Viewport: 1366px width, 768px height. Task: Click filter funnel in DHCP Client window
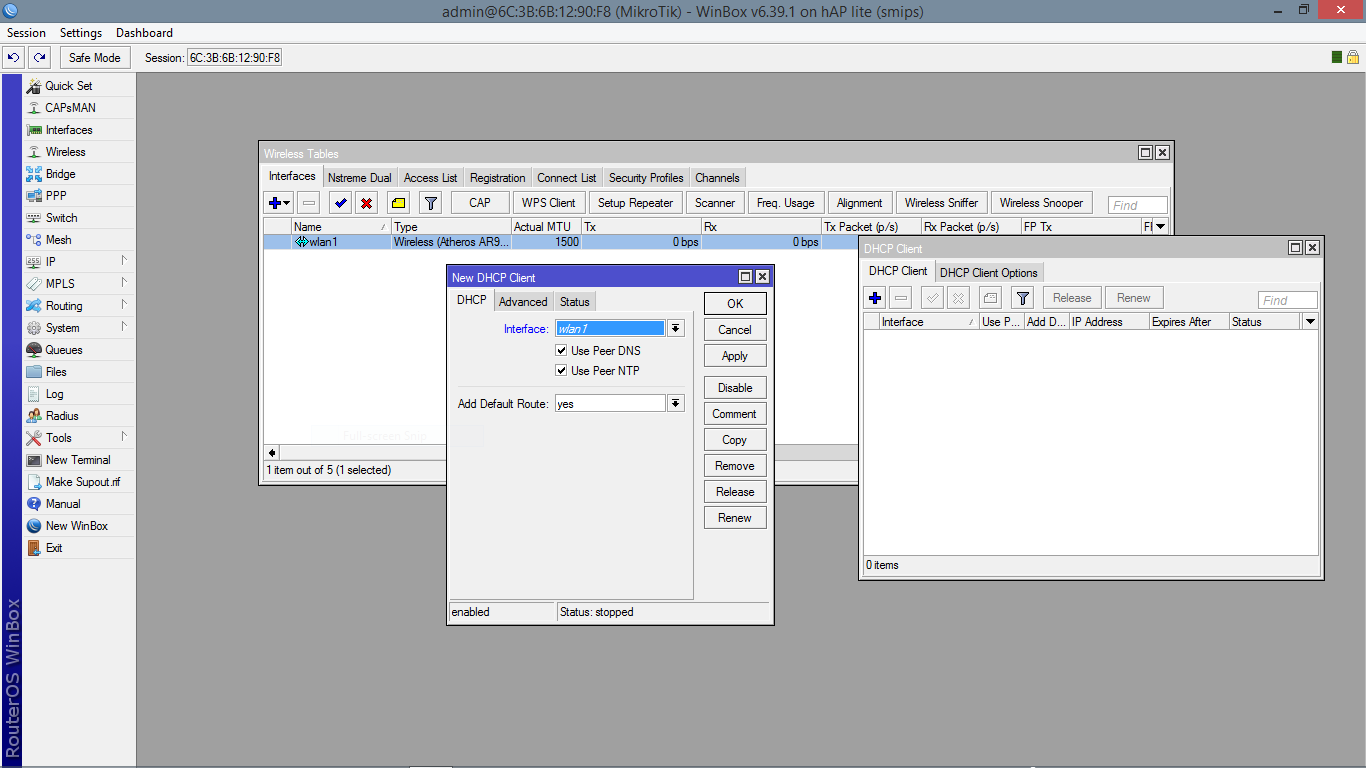1022,298
